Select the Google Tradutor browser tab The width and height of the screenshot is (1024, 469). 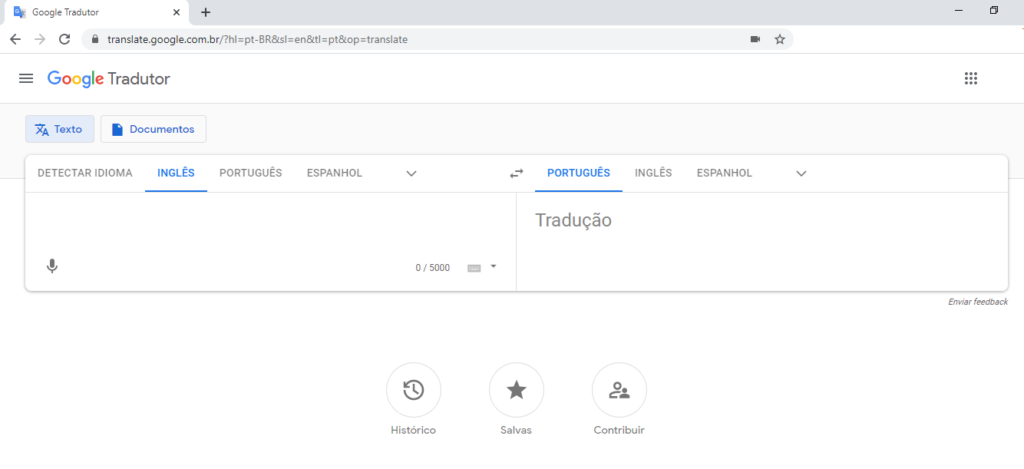[95, 12]
